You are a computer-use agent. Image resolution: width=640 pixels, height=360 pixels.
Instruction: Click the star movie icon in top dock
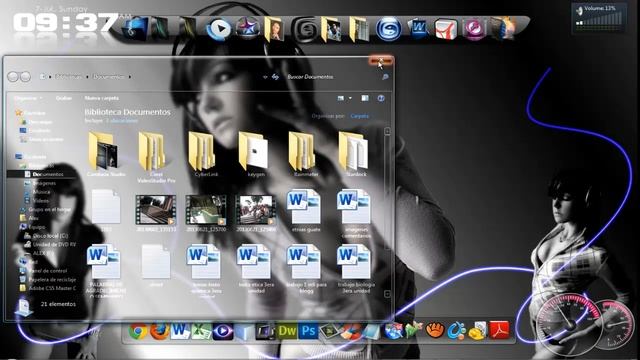click(x=247, y=29)
